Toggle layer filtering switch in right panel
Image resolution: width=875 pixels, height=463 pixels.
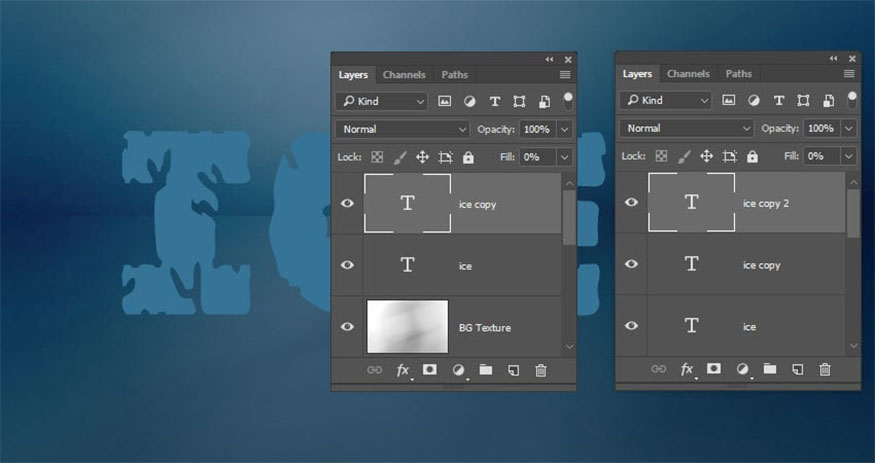coord(852,100)
